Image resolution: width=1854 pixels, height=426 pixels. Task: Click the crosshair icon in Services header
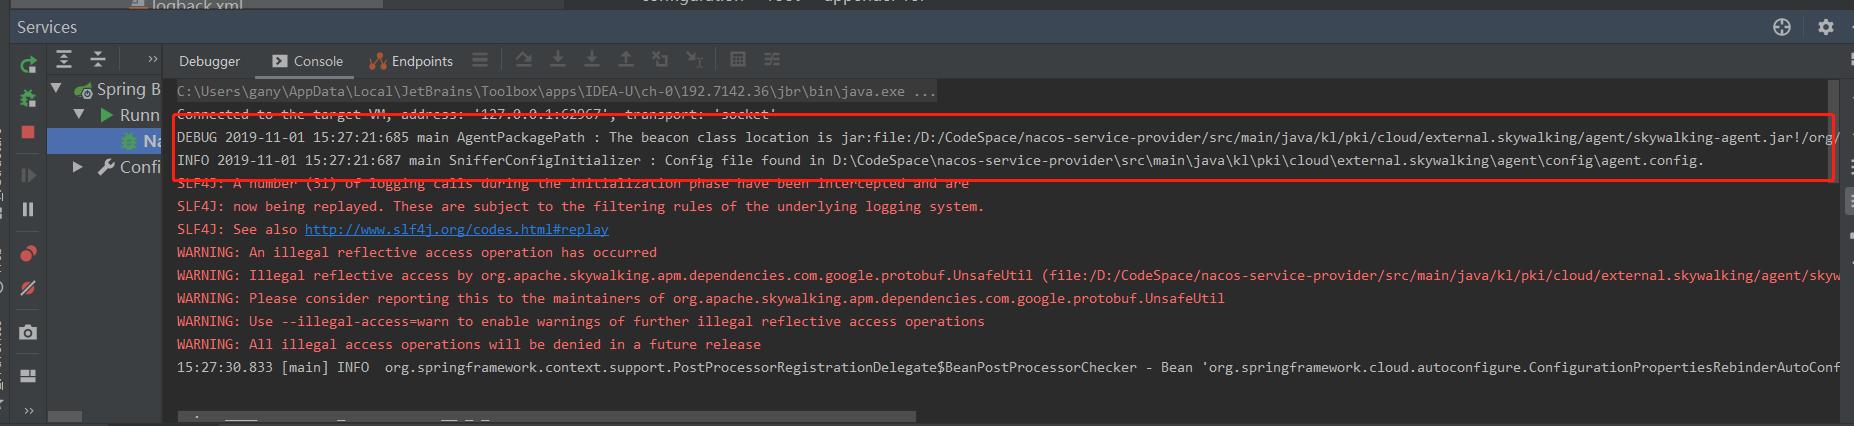(x=1782, y=27)
